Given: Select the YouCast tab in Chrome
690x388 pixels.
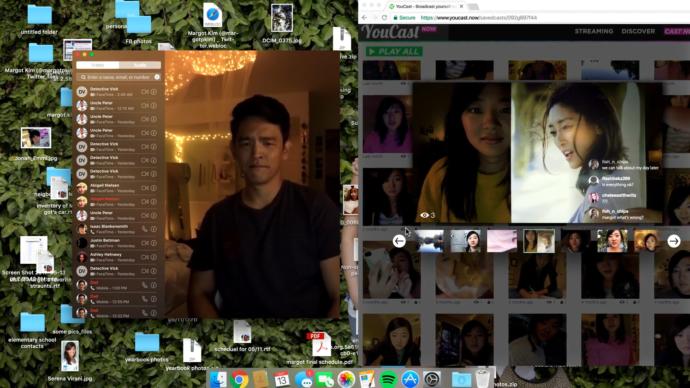Looking at the screenshot, I should 425,7.
